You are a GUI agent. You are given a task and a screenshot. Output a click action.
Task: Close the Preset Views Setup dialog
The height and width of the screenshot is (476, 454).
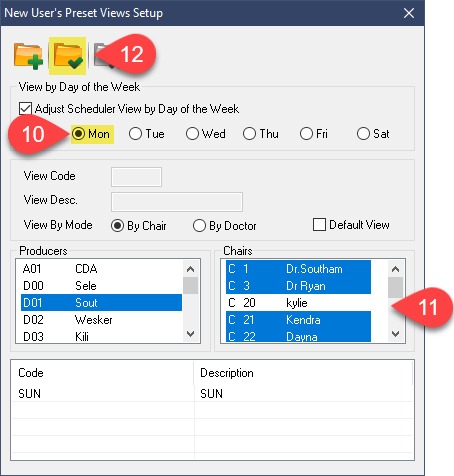point(409,13)
